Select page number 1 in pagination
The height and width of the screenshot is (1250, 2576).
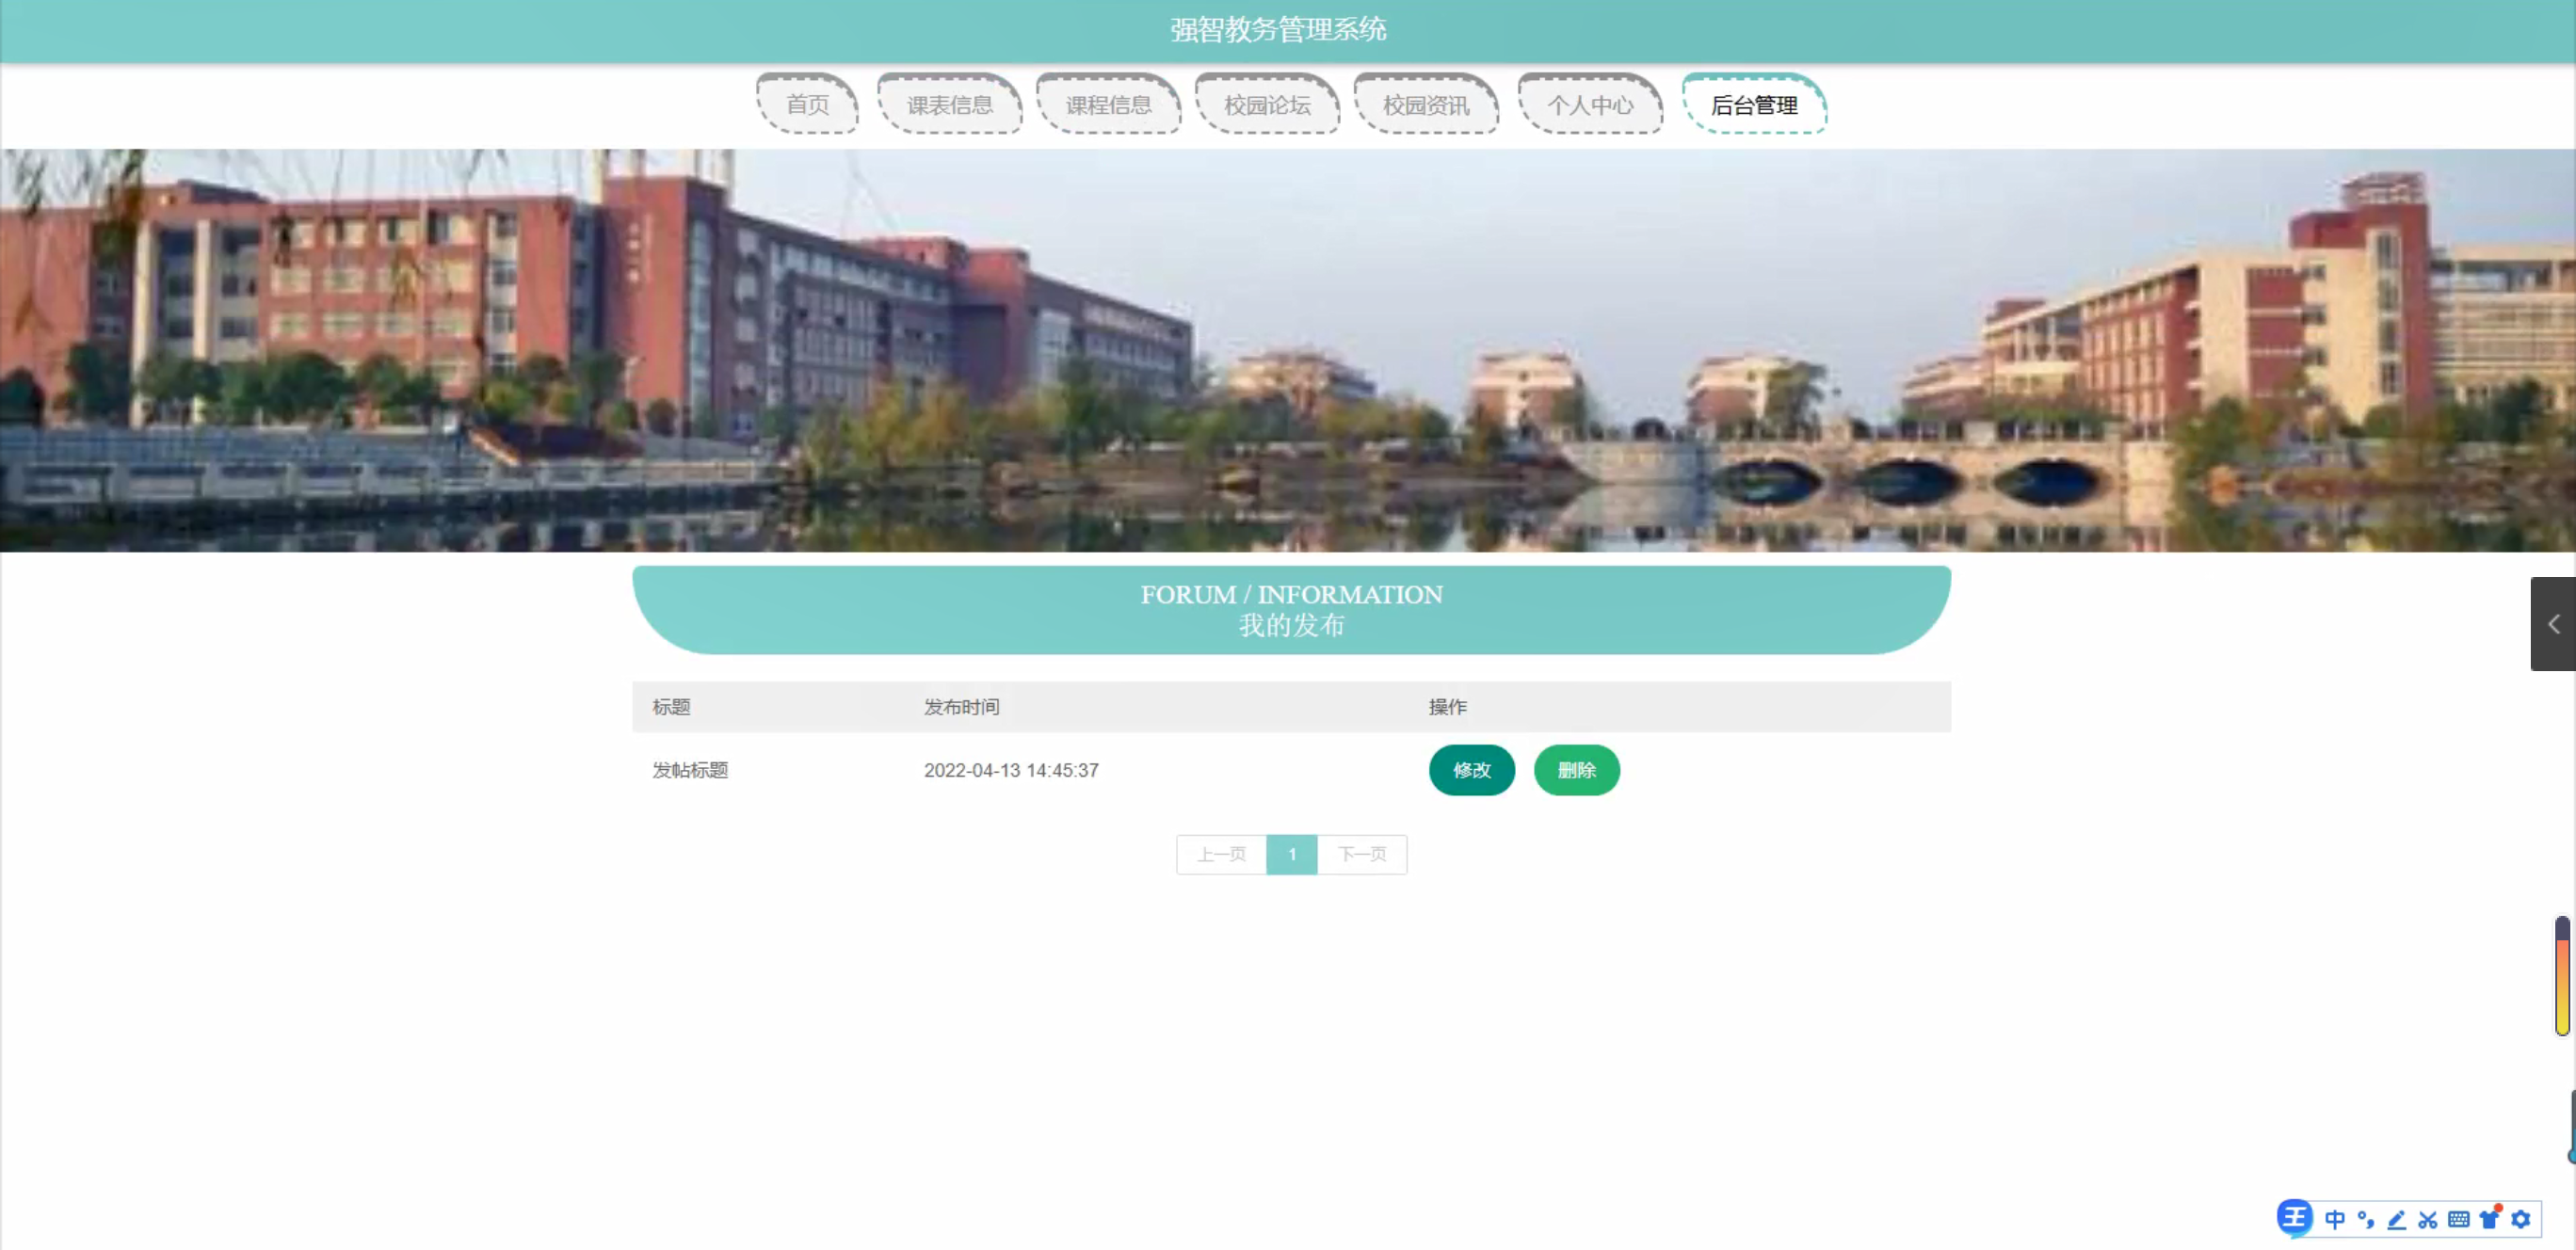[1291, 855]
